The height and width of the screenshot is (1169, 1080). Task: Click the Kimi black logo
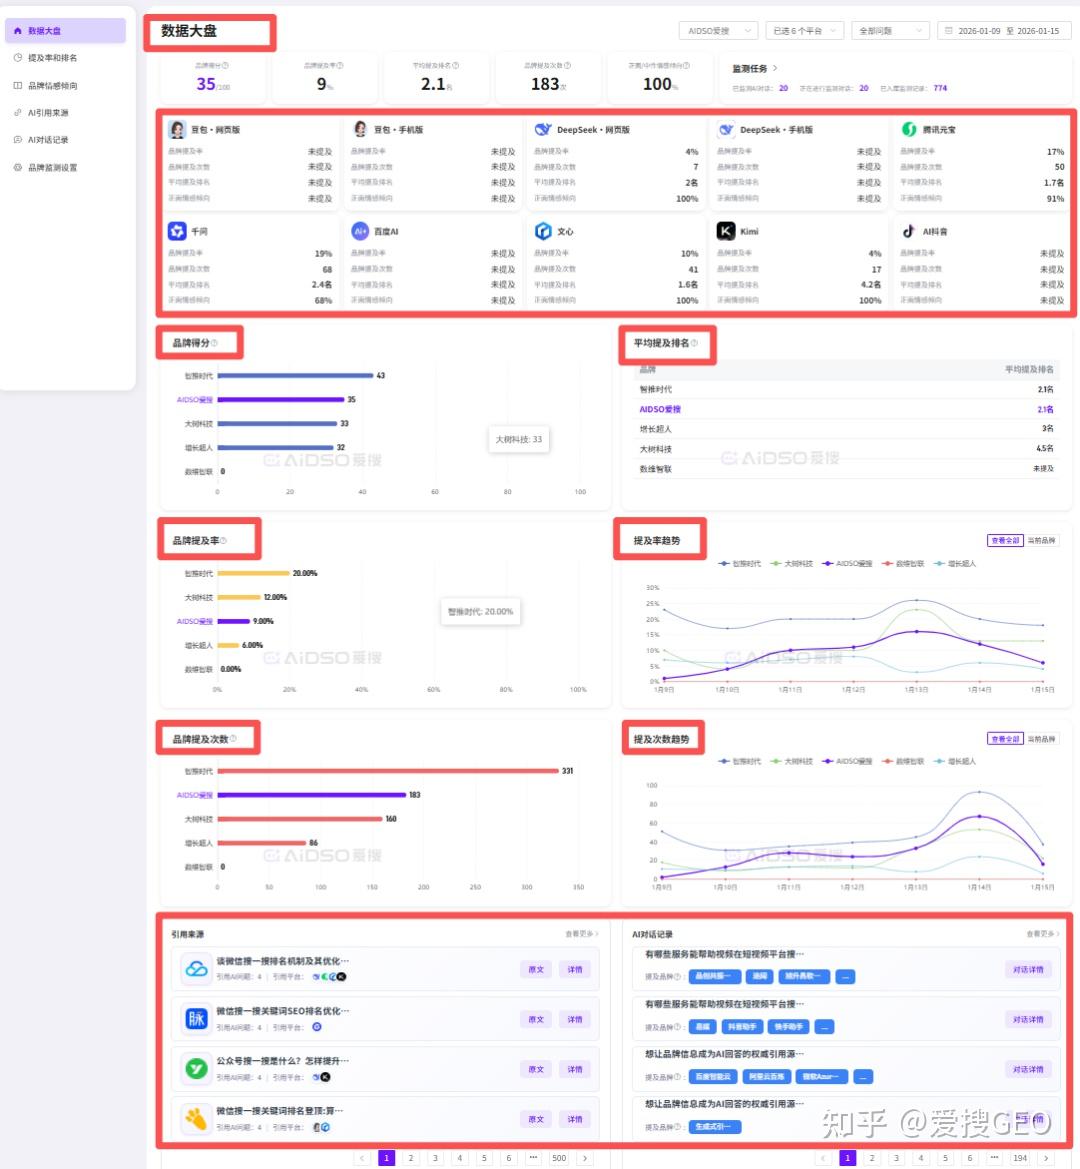[726, 231]
